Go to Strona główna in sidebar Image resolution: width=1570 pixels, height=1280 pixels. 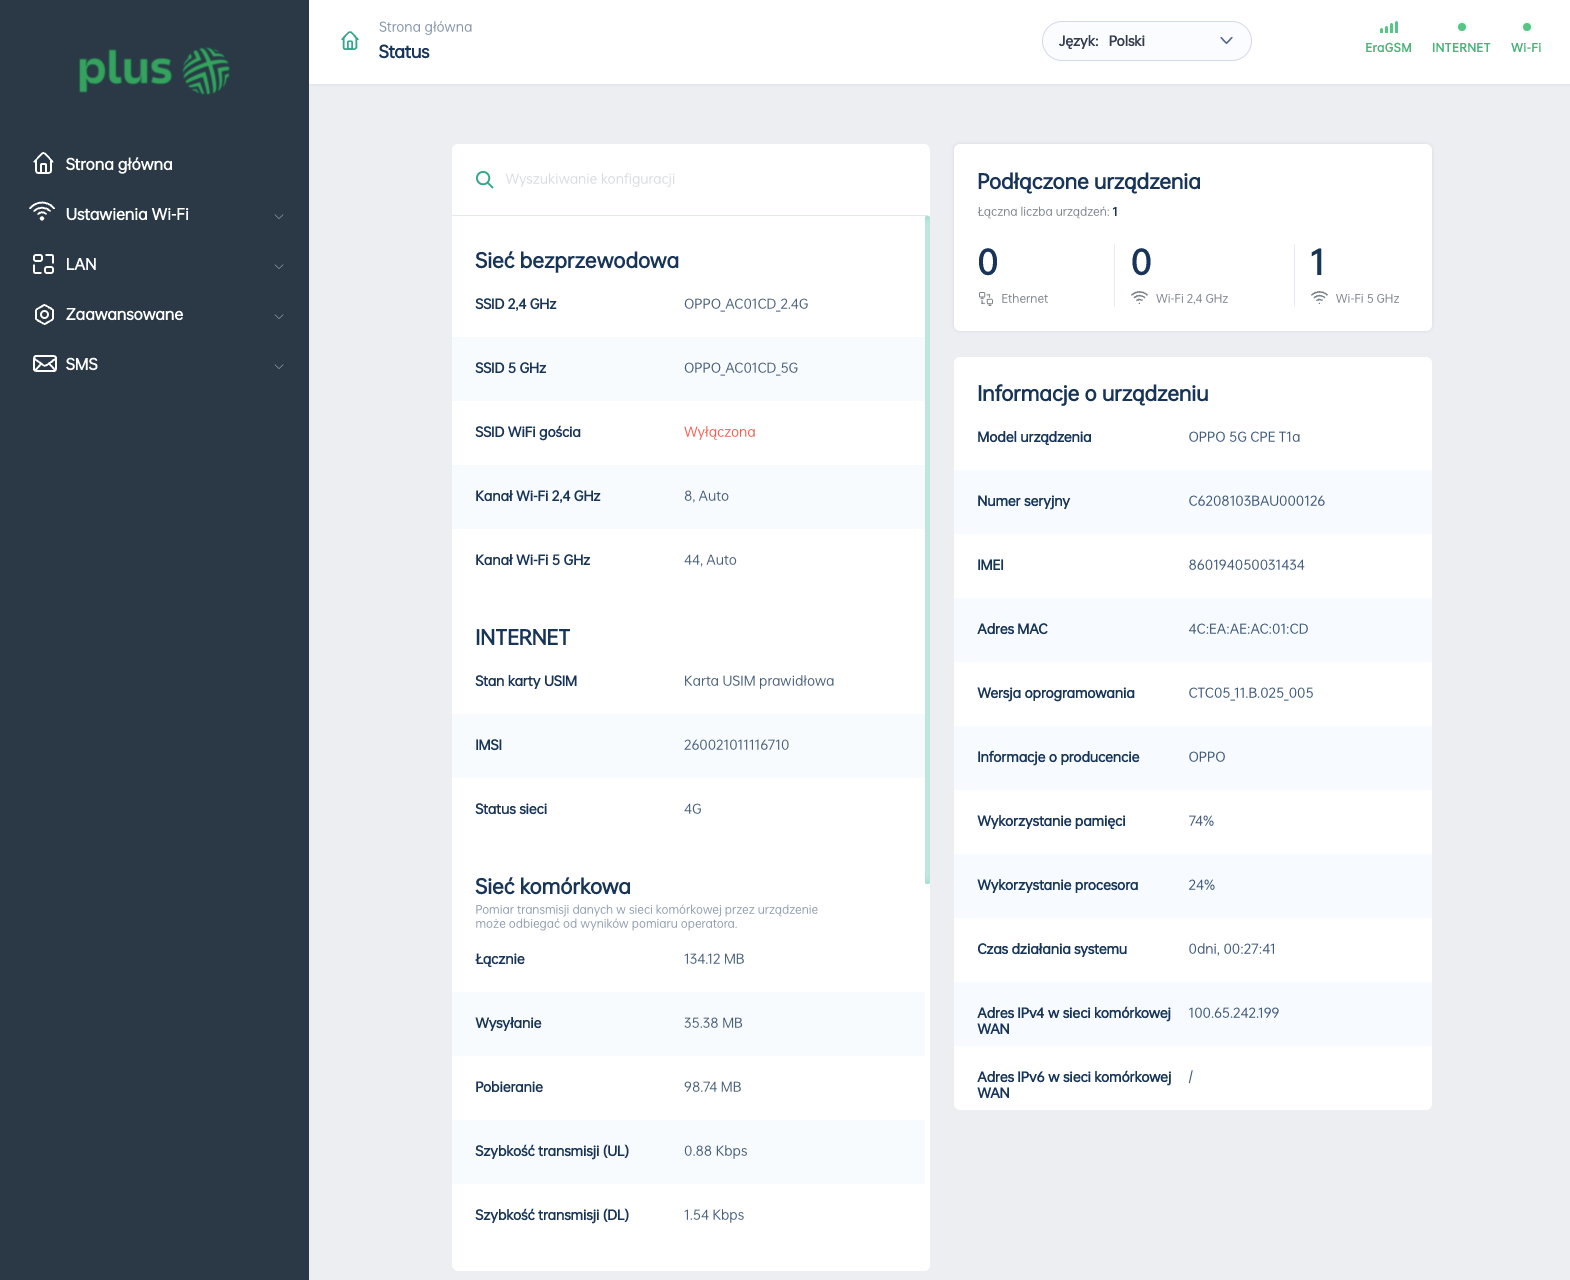tap(118, 164)
